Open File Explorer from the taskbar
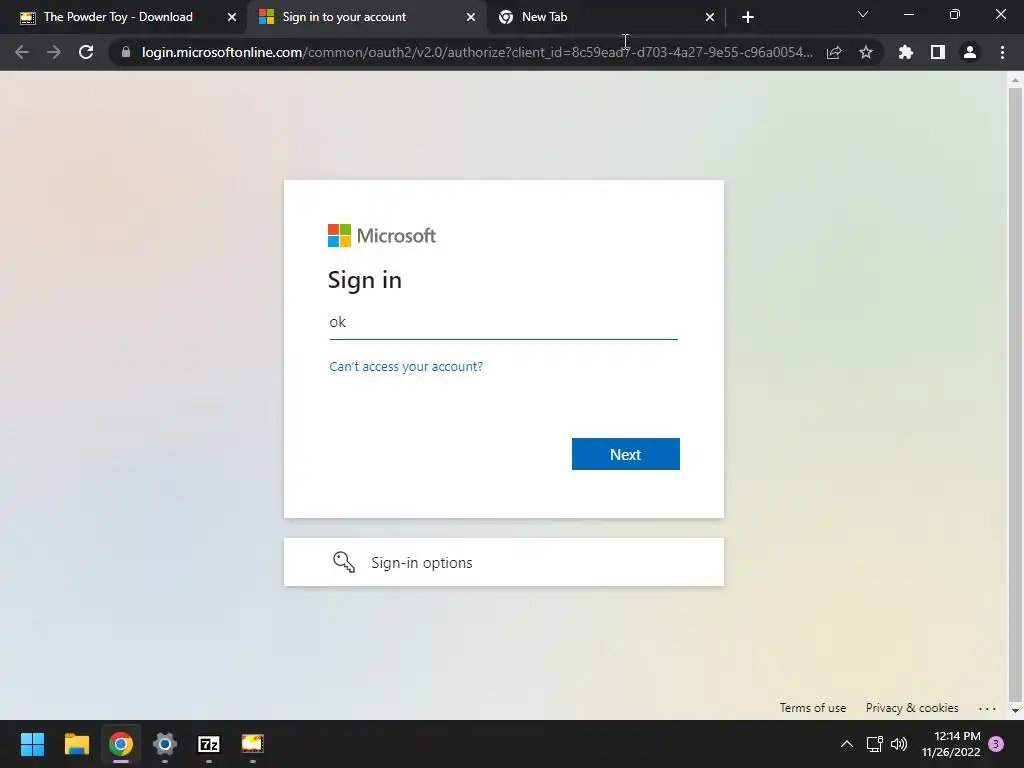Screen dimensions: 1024x768 pos(76,744)
